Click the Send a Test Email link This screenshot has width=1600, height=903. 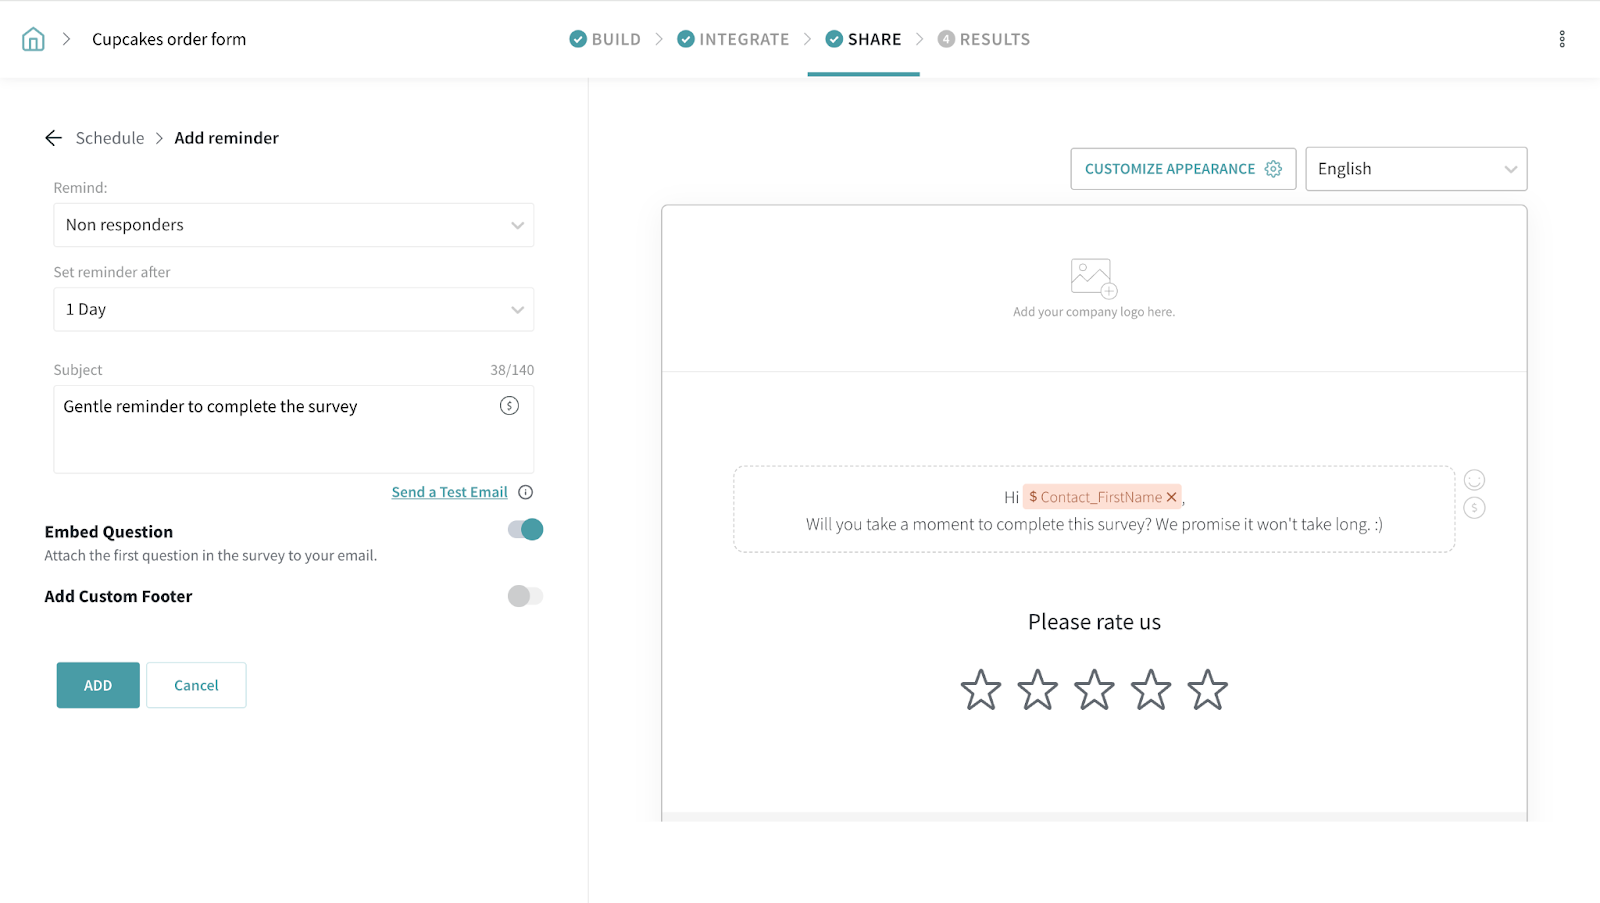[449, 492]
